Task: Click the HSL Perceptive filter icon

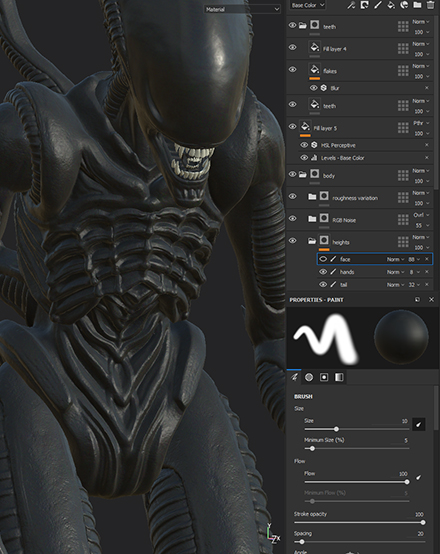Action: coord(314,145)
